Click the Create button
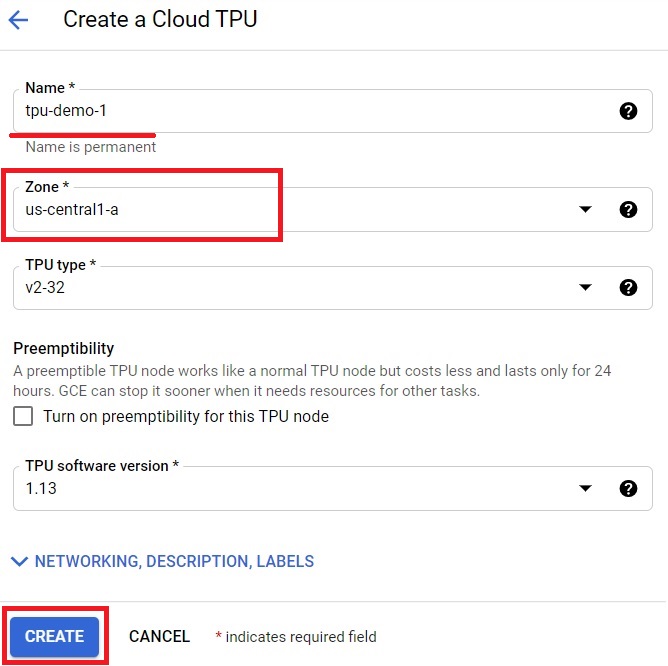Screen dimensions: 668x666 [55, 636]
